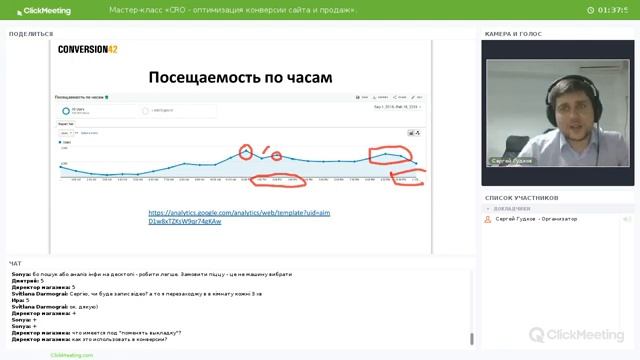
Task: Click the 'КАМЕРА И ГОЛОС' panel heading
Action: (x=513, y=34)
